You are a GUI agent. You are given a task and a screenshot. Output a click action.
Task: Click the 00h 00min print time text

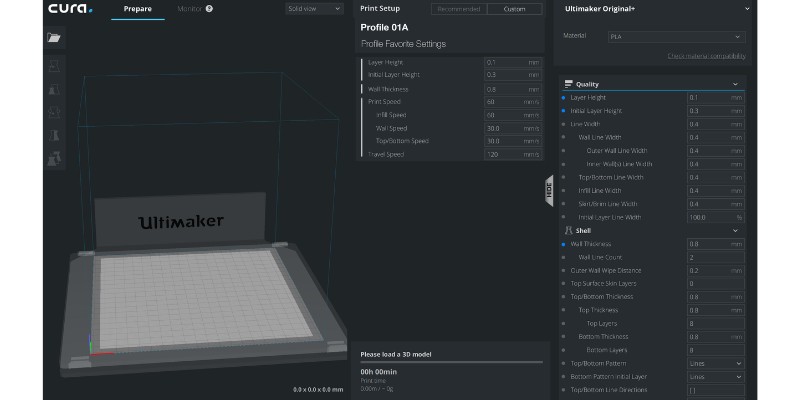pyautogui.click(x=379, y=372)
